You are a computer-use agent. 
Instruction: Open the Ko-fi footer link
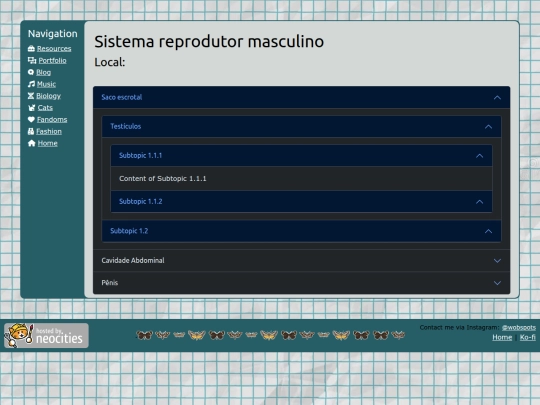528,337
